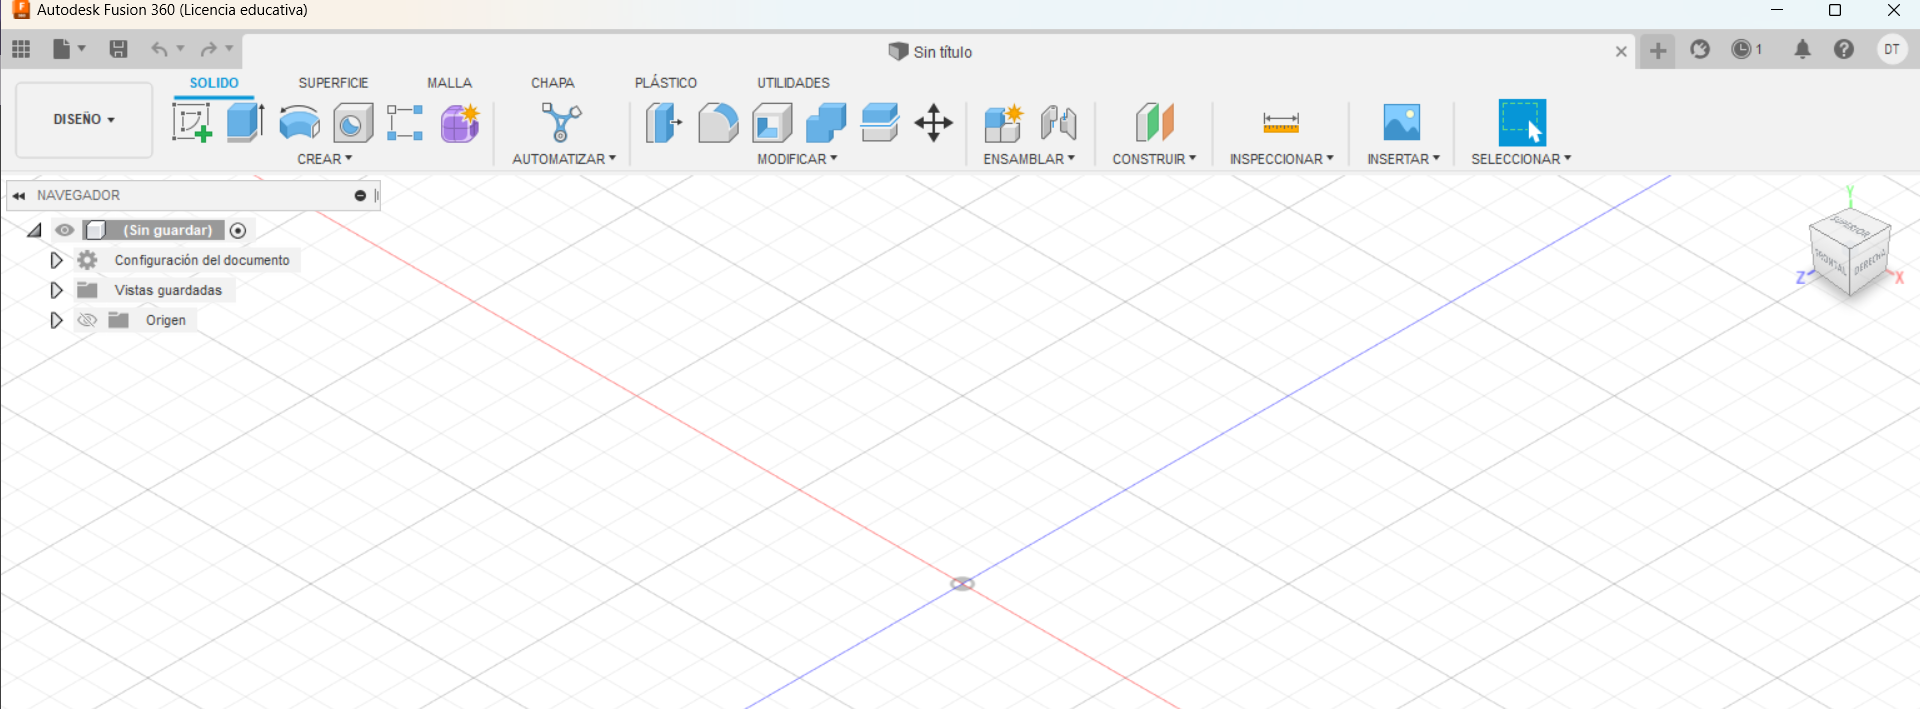
Task: Open the notifications bell
Action: tap(1802, 49)
